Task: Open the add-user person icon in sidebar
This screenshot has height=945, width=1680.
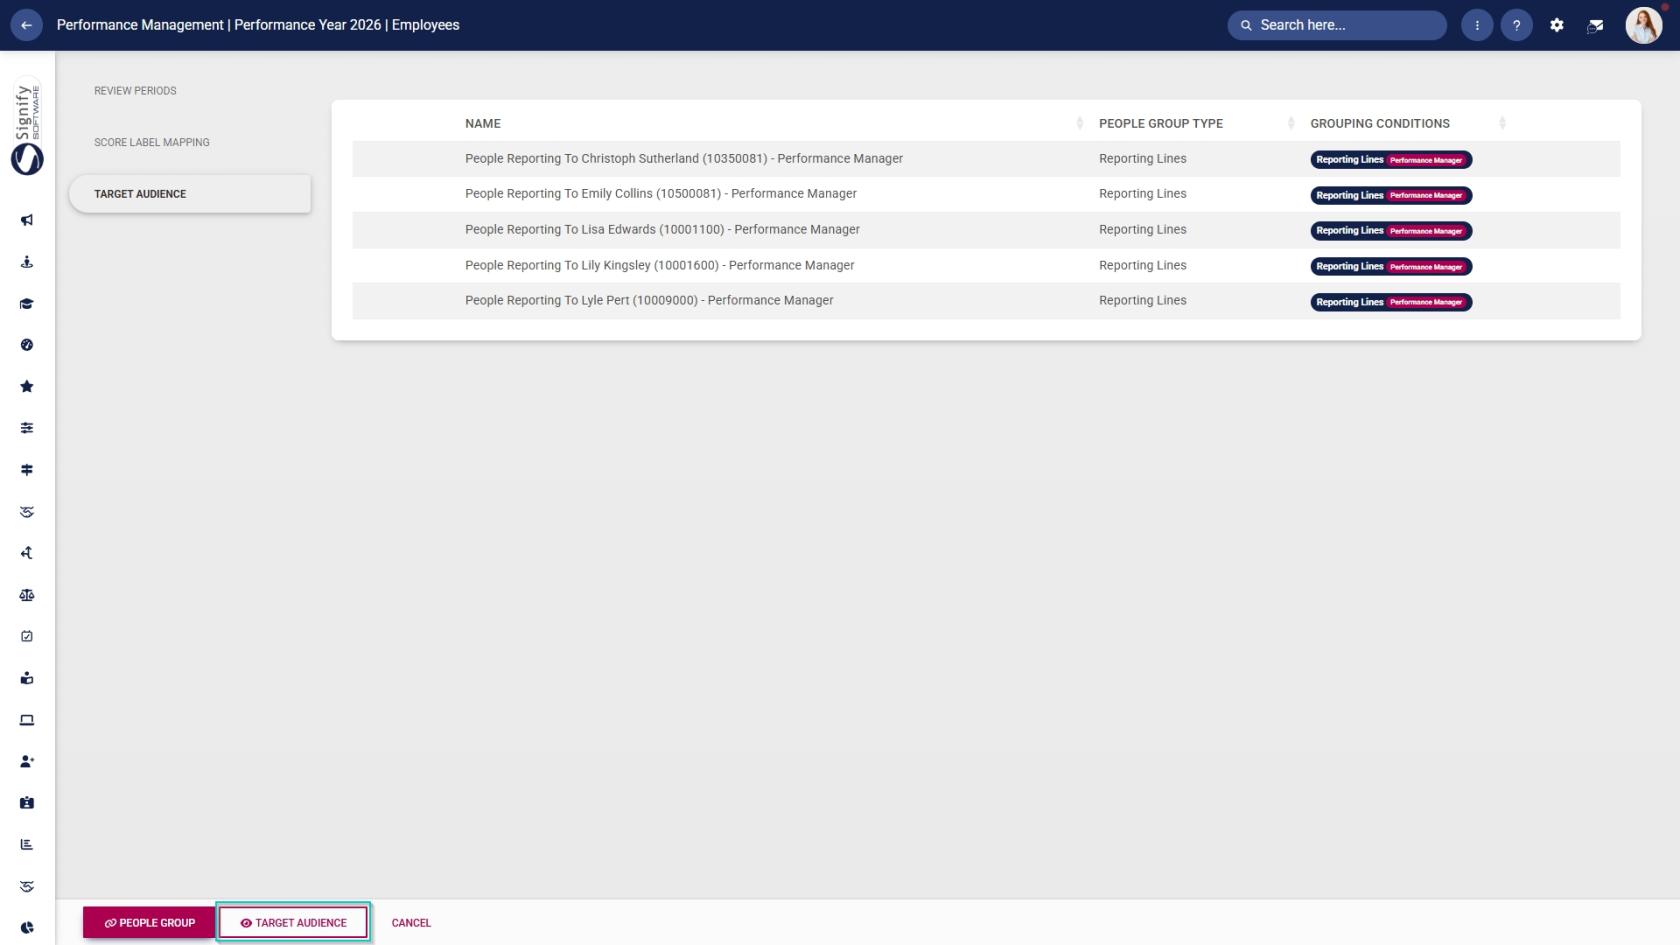Action: click(27, 761)
